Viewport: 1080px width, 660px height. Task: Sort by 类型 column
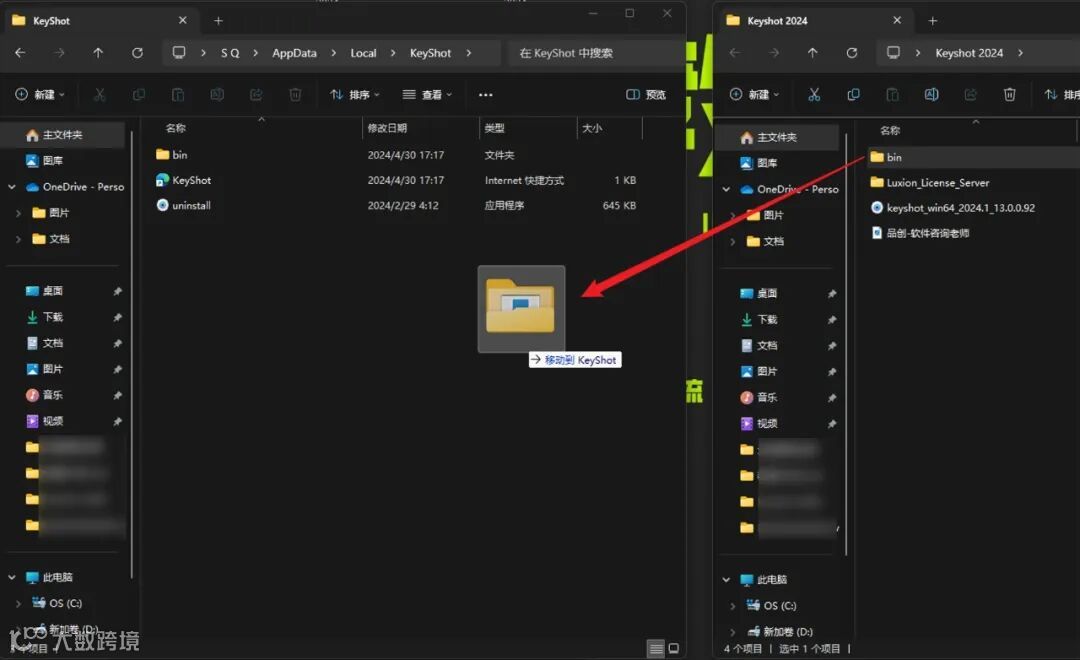coord(495,128)
